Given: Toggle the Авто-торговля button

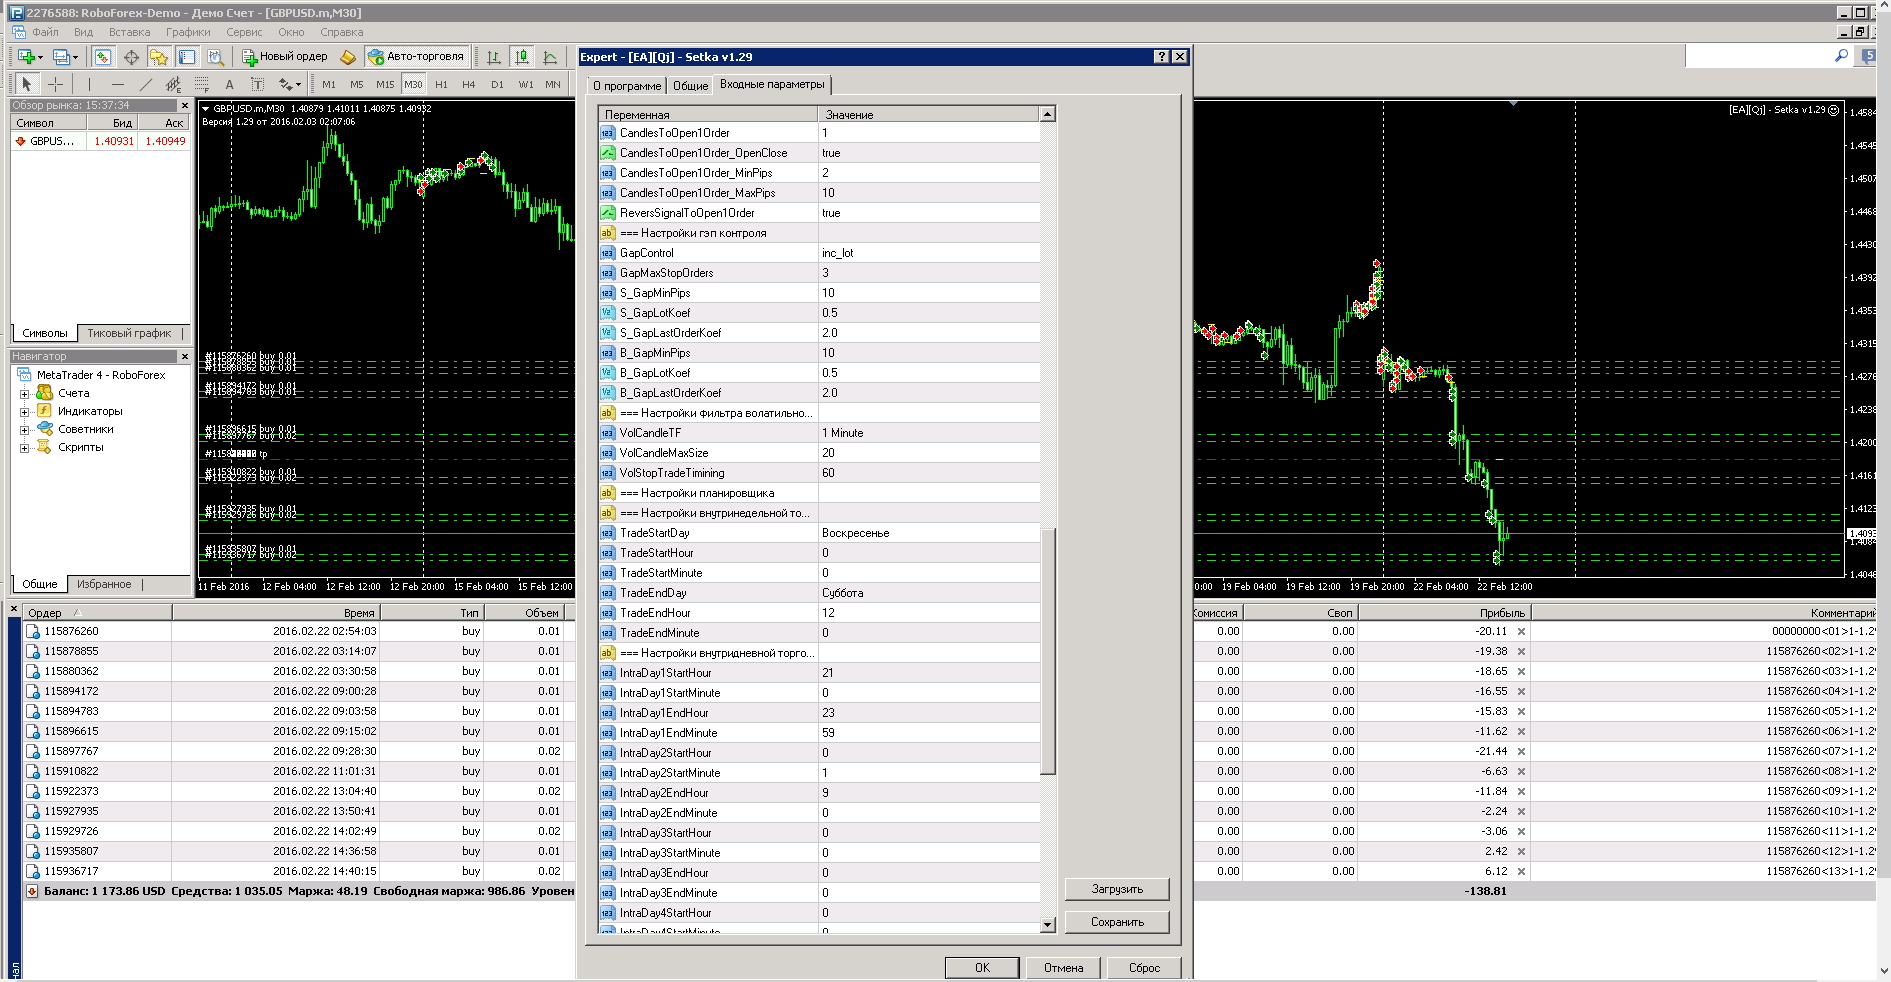Looking at the screenshot, I should 416,57.
